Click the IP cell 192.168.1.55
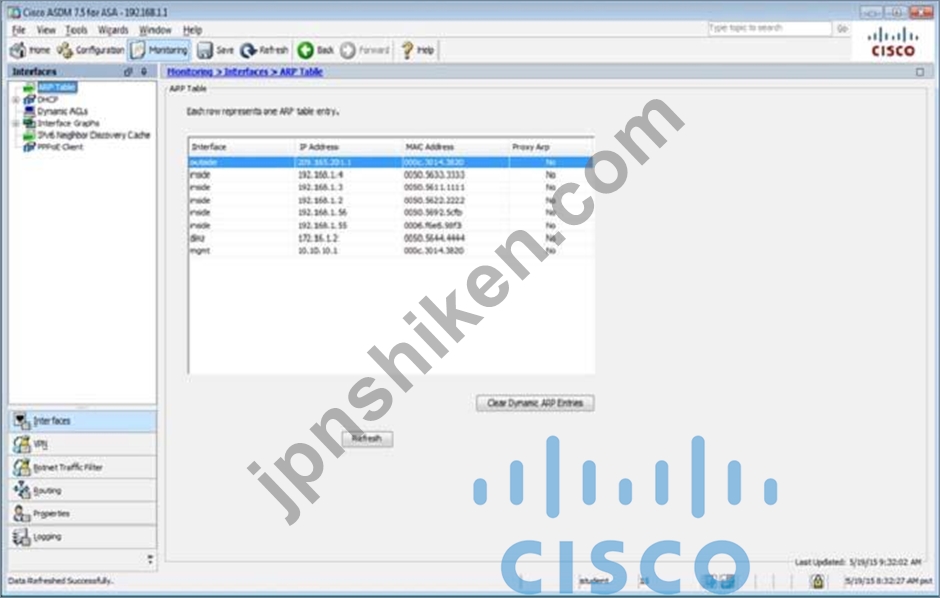Screen dimensions: 940x598 (322, 225)
